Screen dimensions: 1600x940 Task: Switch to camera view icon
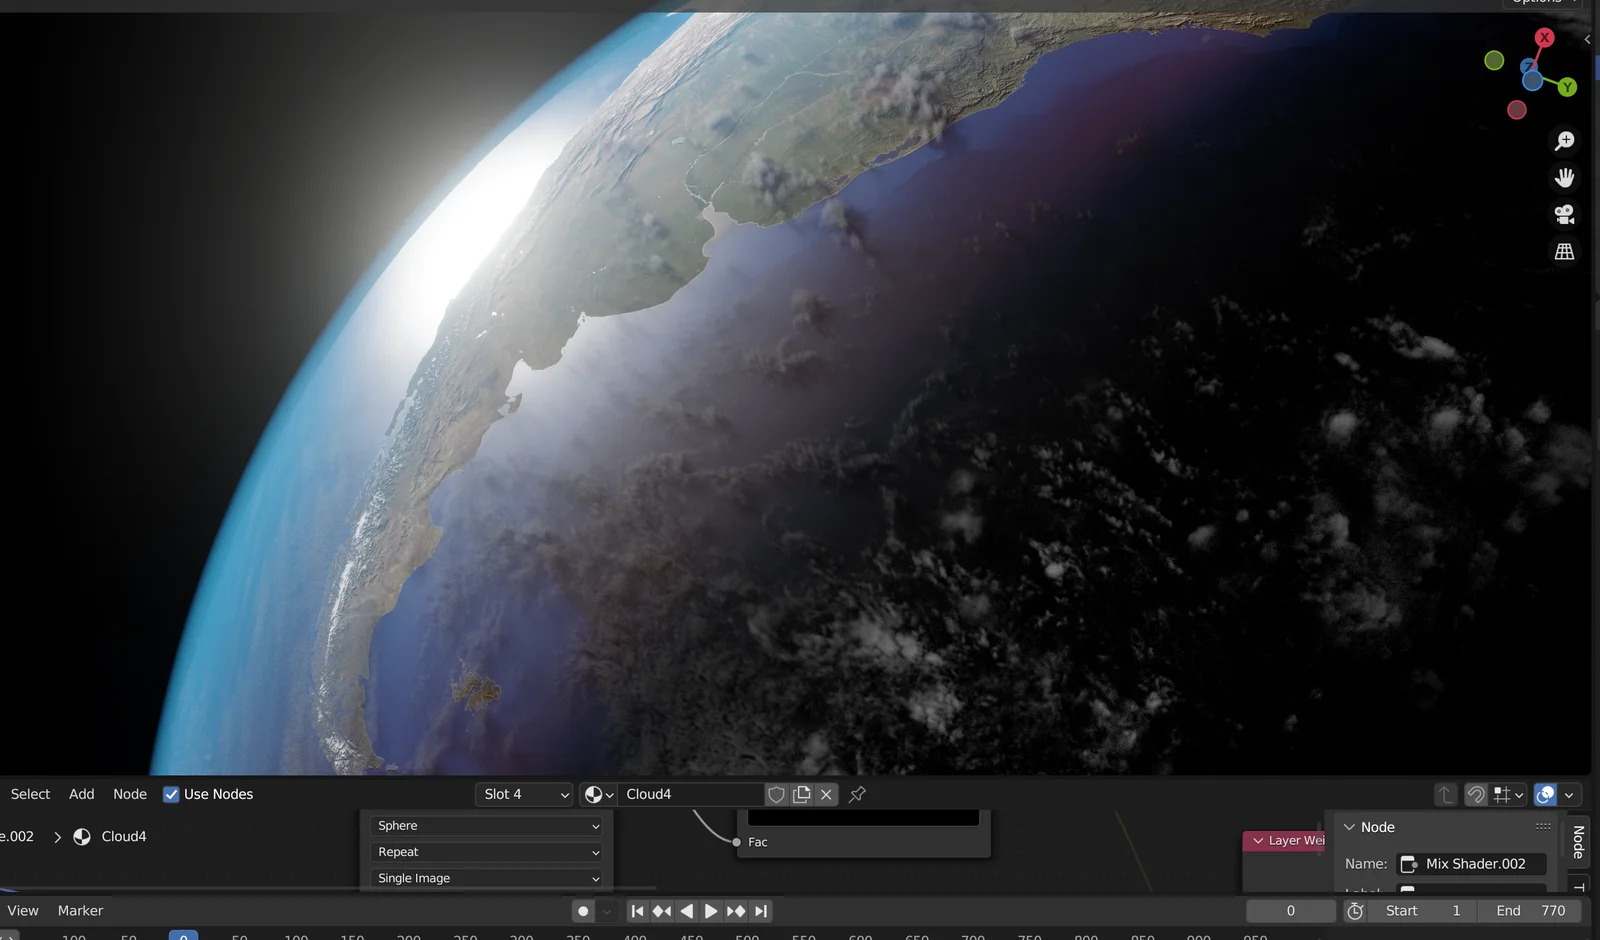(x=1565, y=215)
